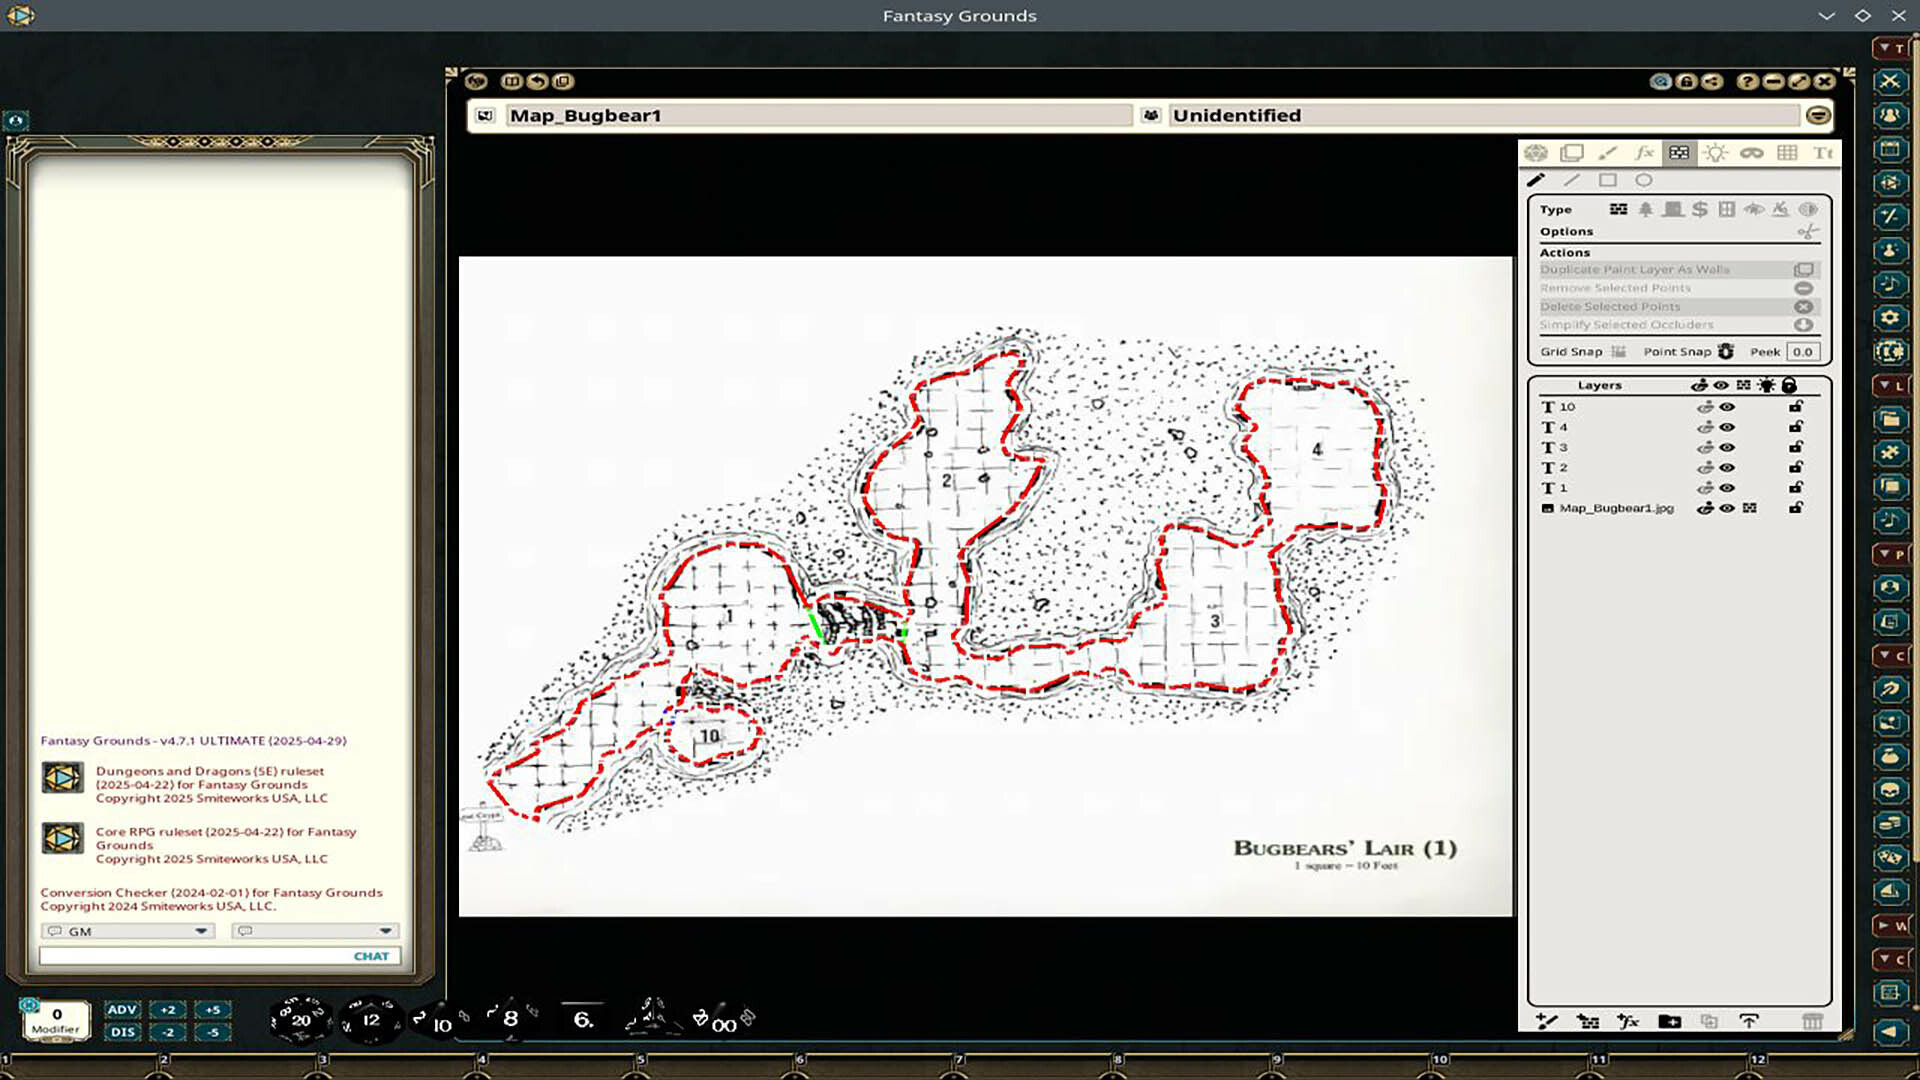Select the Pen occluder drawing tool
The image size is (1920, 1080).
click(1538, 180)
